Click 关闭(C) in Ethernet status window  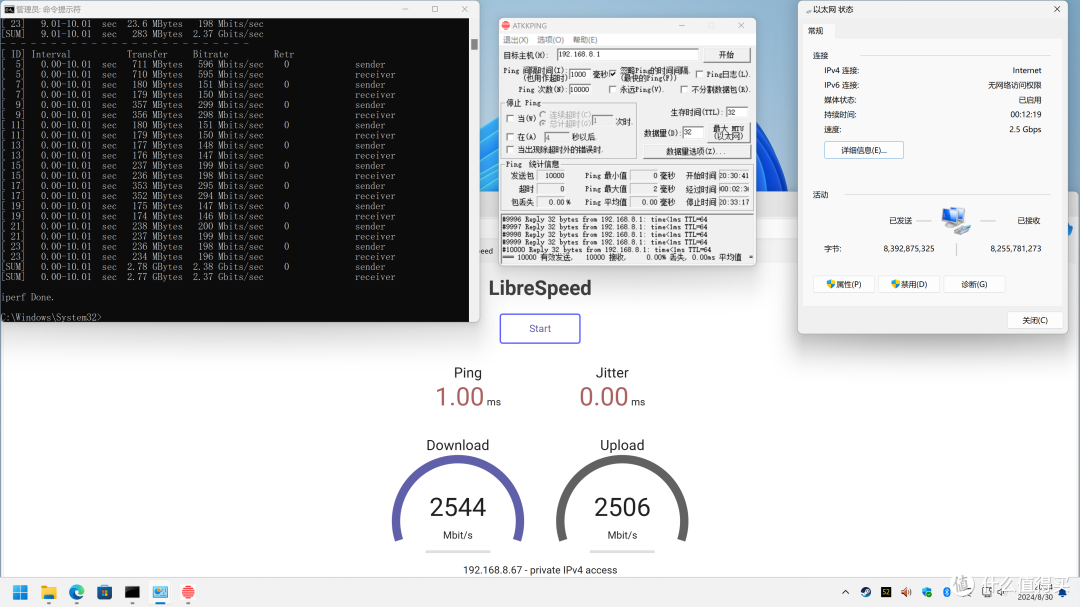point(1035,320)
